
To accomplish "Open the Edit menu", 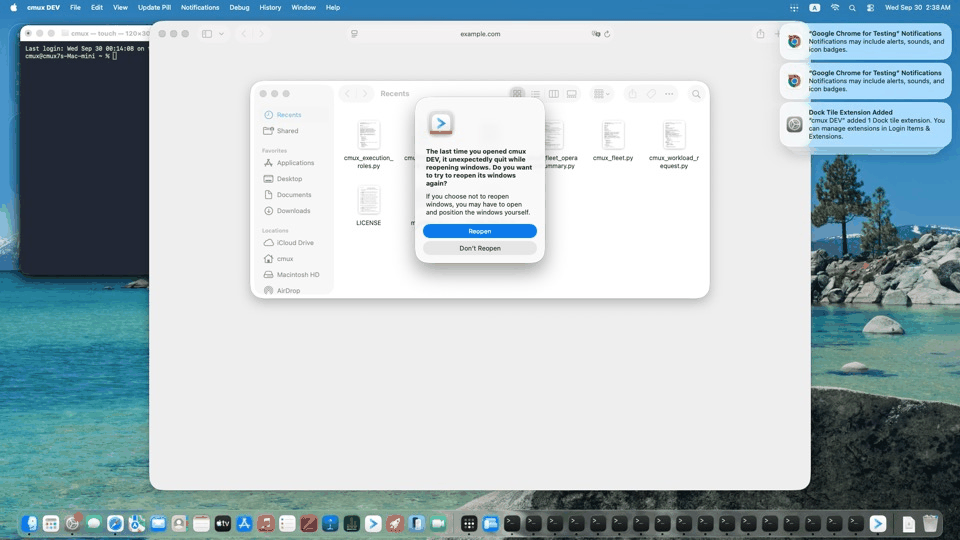I will click(x=97, y=7).
